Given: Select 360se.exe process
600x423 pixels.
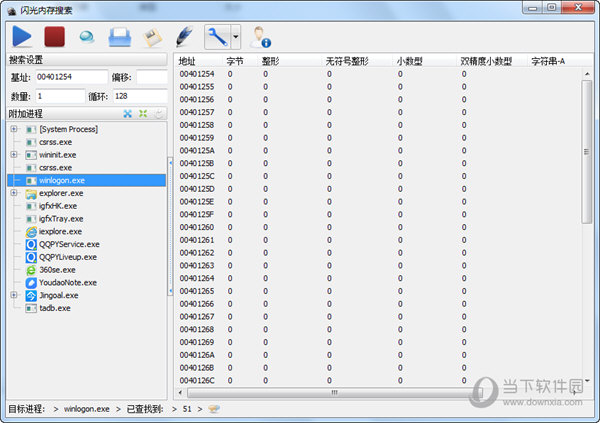Looking at the screenshot, I should 57,270.
